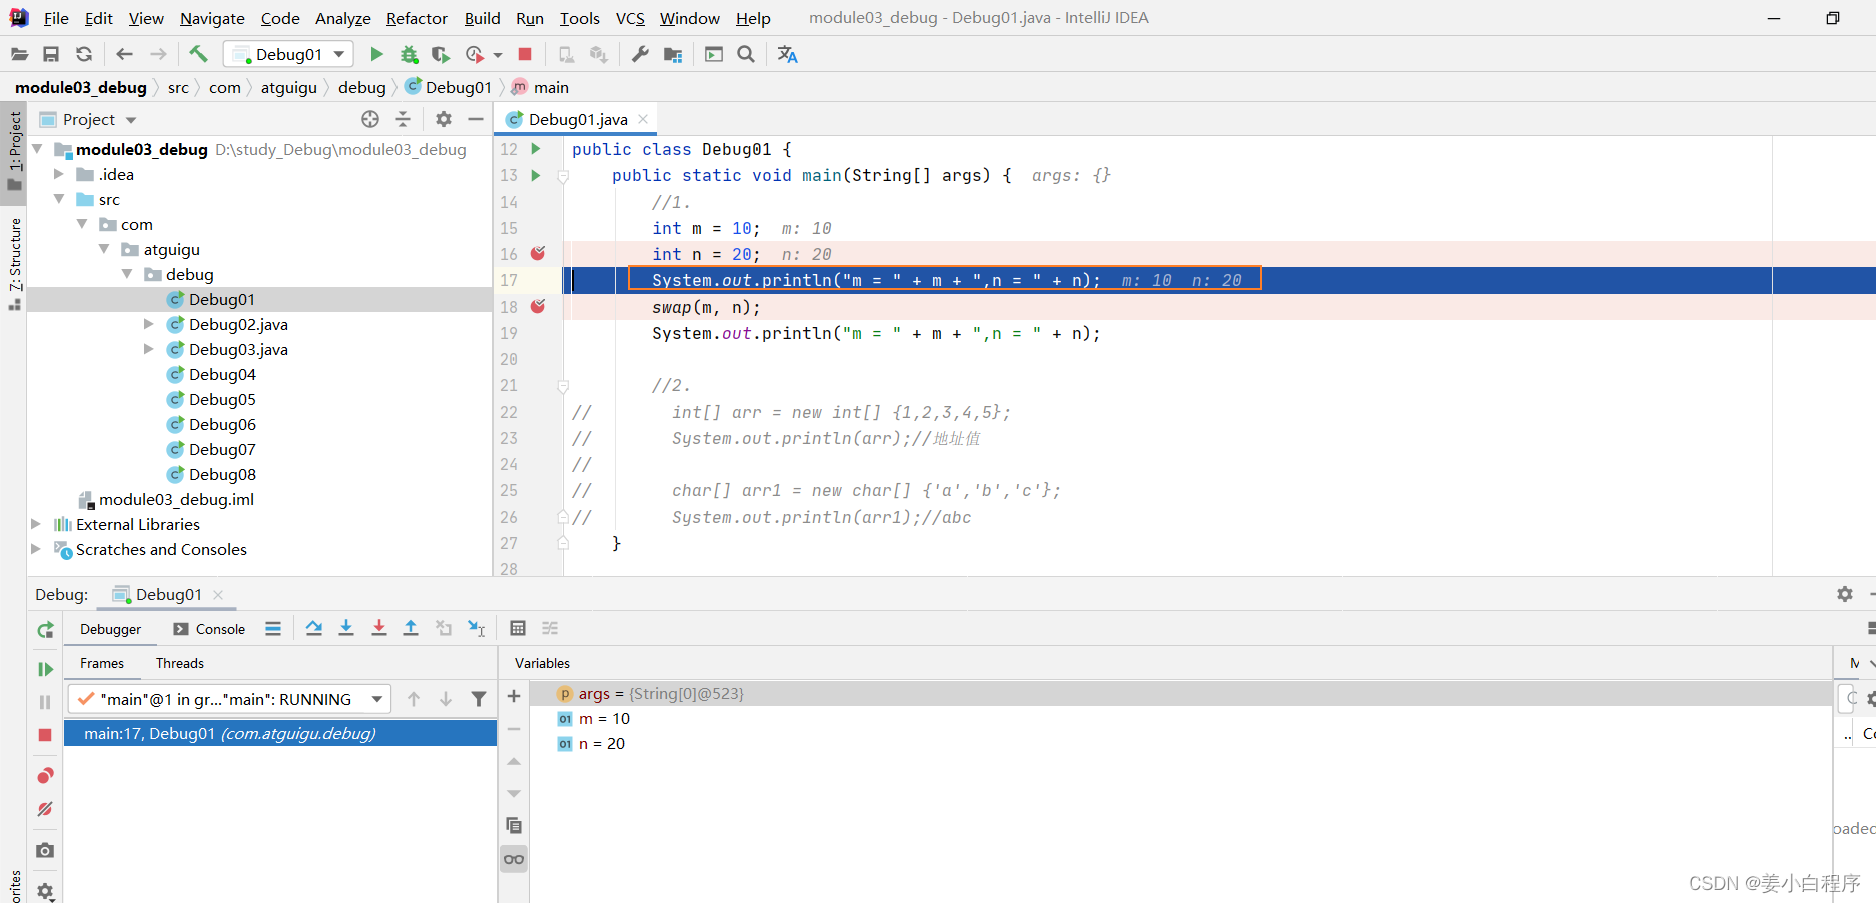The image size is (1876, 903).
Task: Open the Project view type dropdown
Action: pyautogui.click(x=88, y=119)
